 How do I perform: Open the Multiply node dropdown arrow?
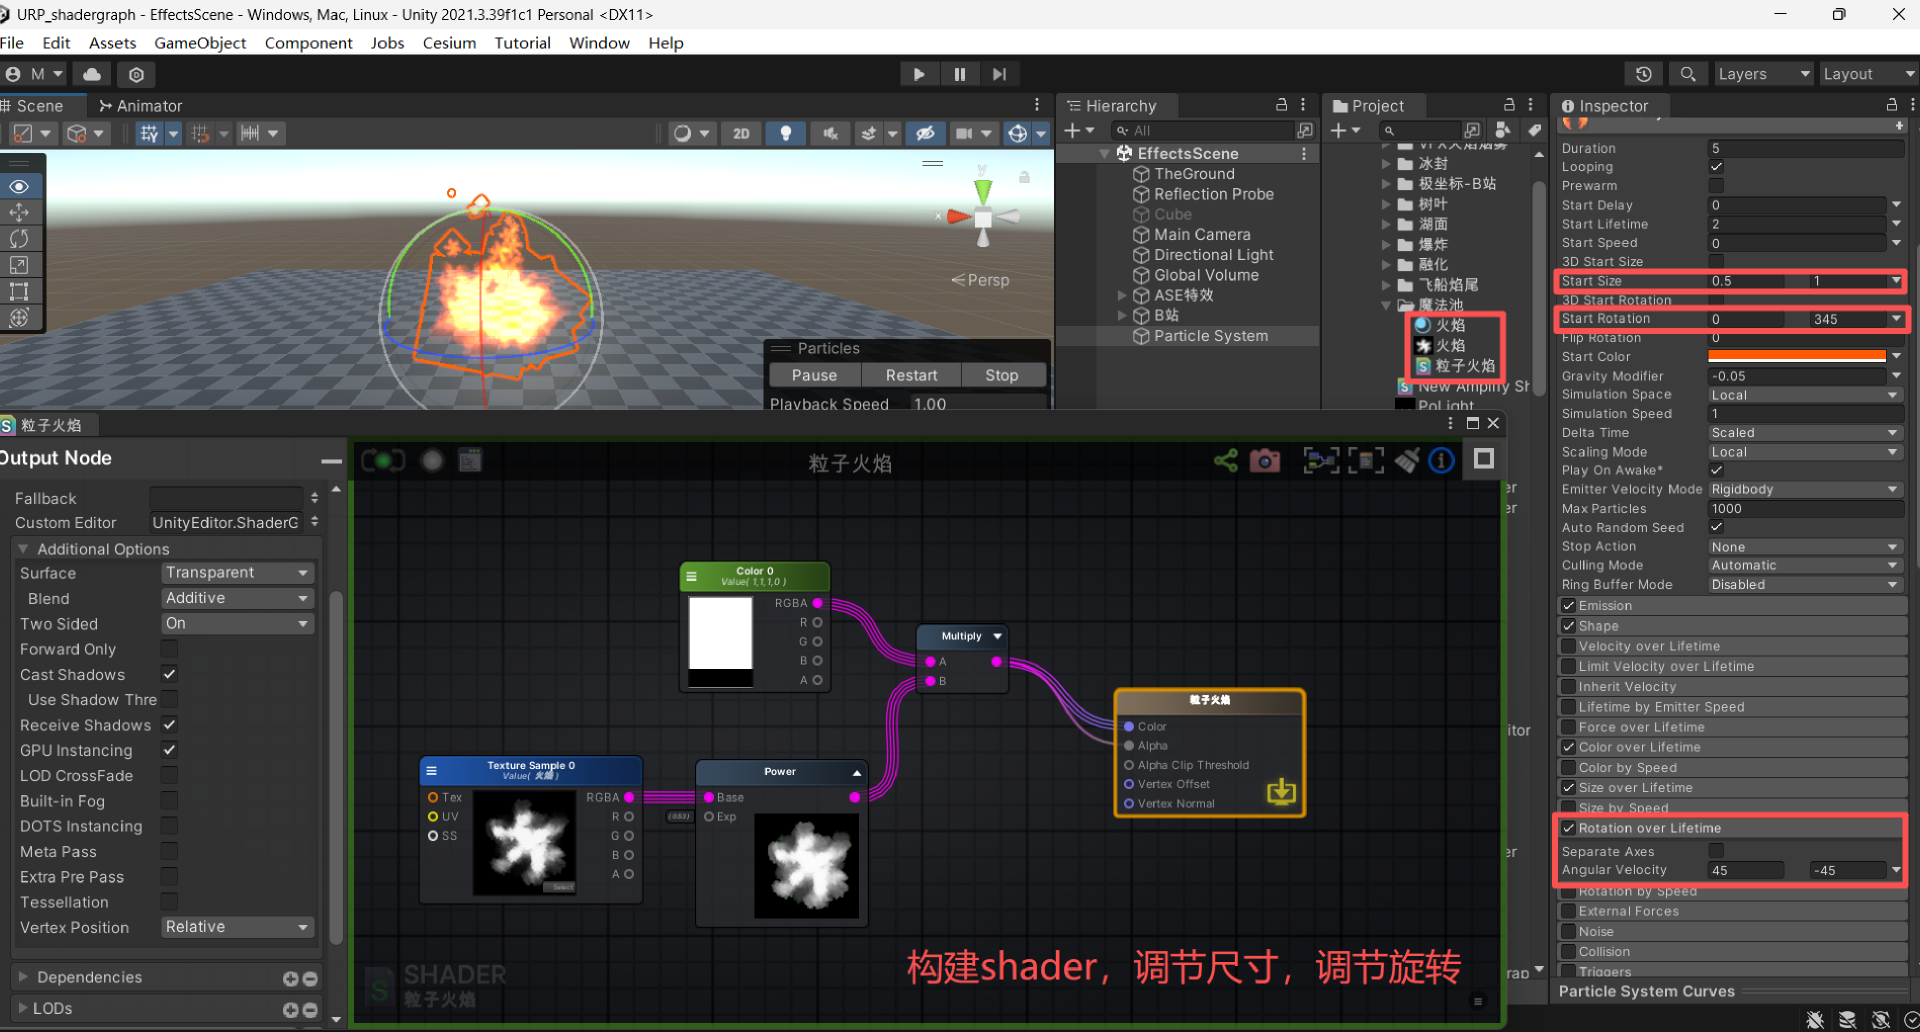(997, 636)
